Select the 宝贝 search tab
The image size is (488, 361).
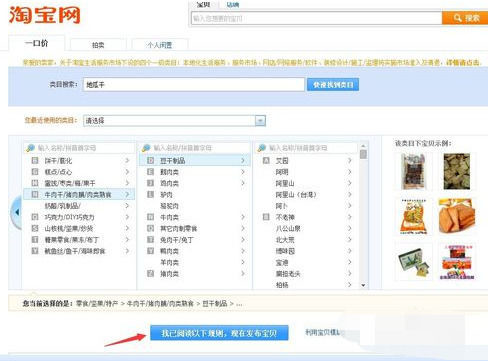pyautogui.click(x=203, y=4)
